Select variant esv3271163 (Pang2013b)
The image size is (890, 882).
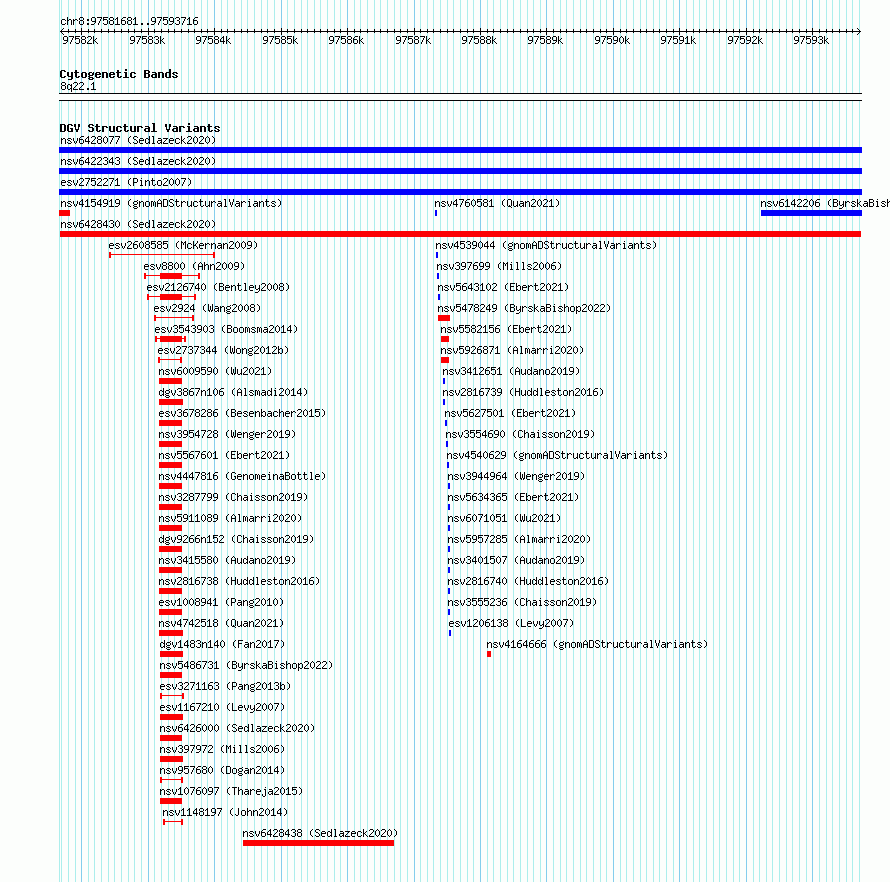[x=225, y=686]
